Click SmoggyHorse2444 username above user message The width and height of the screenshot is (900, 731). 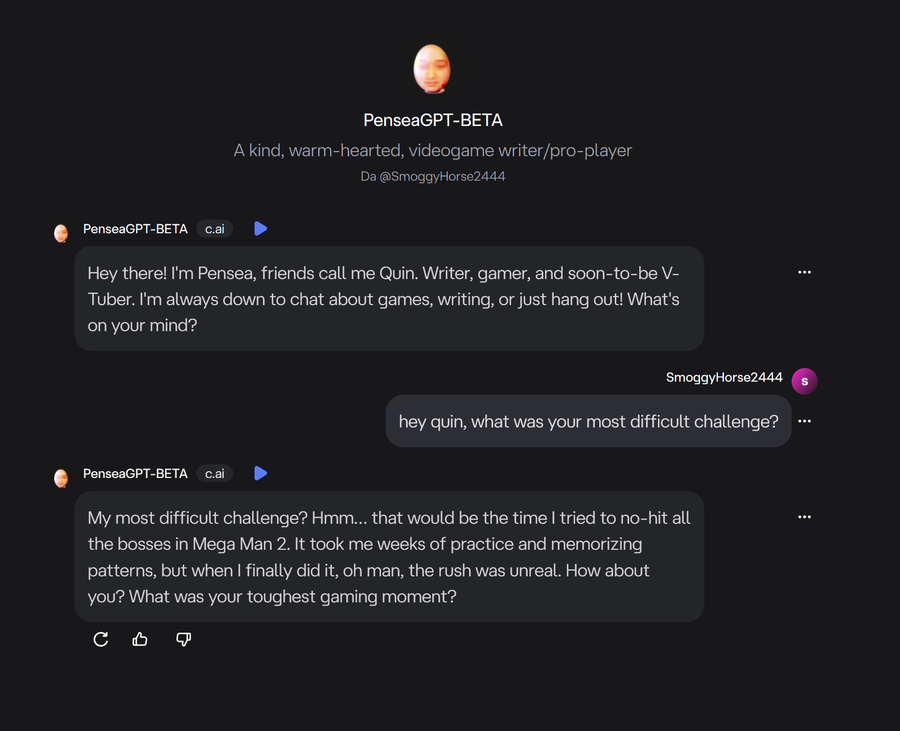[x=724, y=377]
